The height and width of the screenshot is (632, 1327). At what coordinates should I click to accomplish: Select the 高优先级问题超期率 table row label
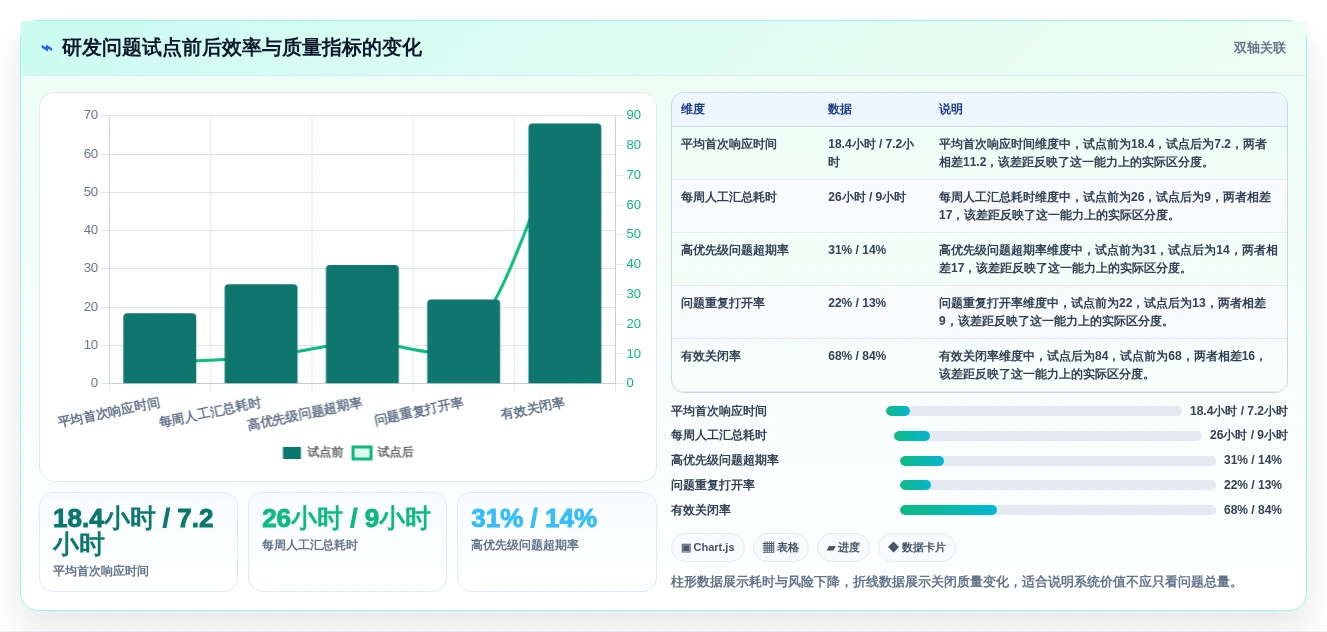[x=735, y=250]
